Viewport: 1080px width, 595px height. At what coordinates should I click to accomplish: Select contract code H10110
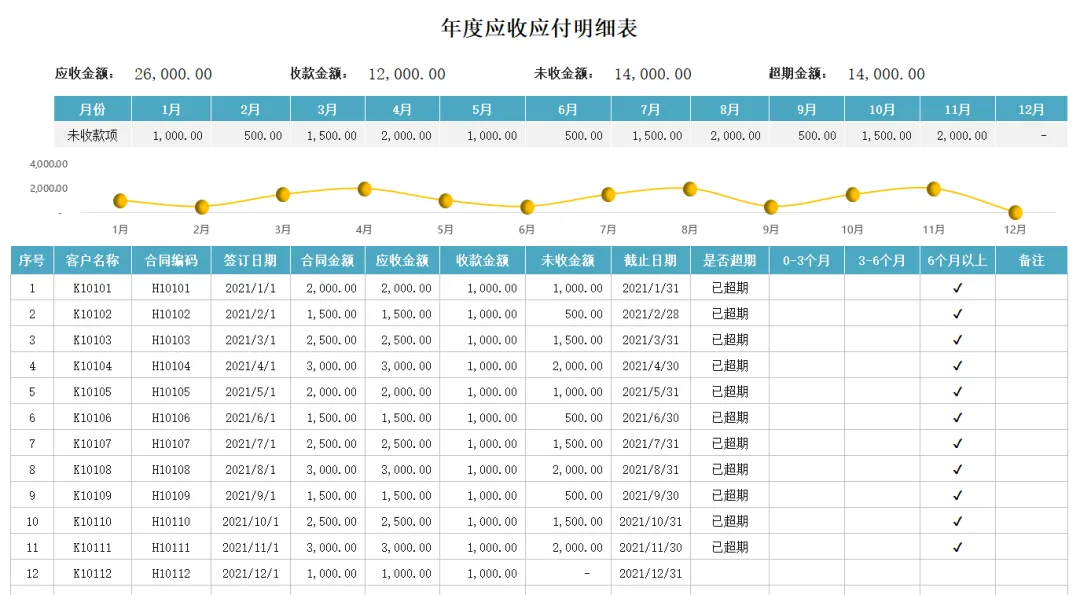(x=171, y=521)
